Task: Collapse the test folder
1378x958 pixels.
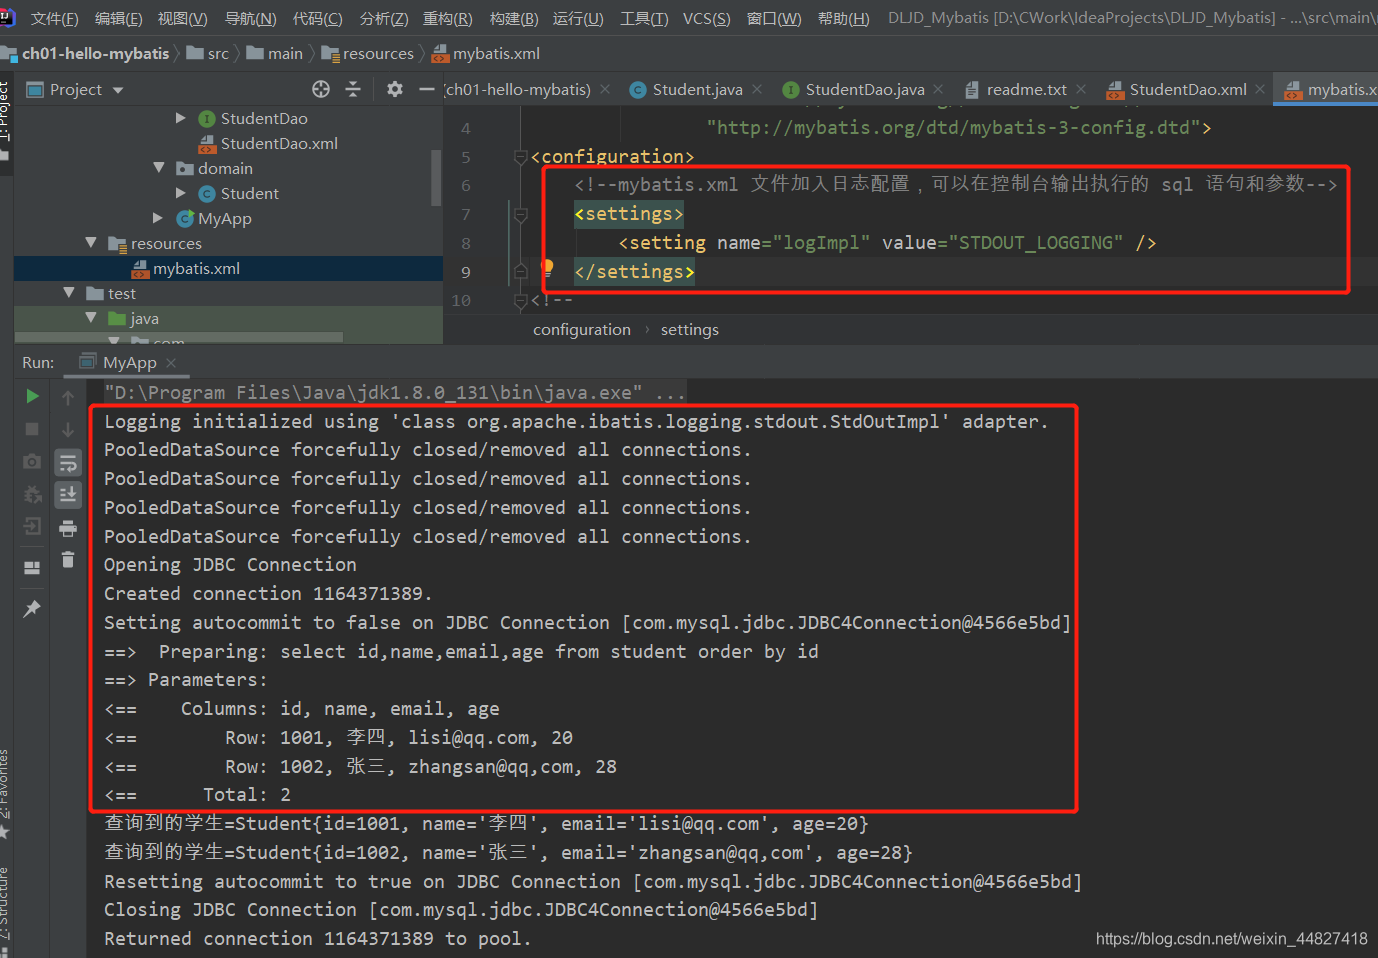Action: (69, 293)
